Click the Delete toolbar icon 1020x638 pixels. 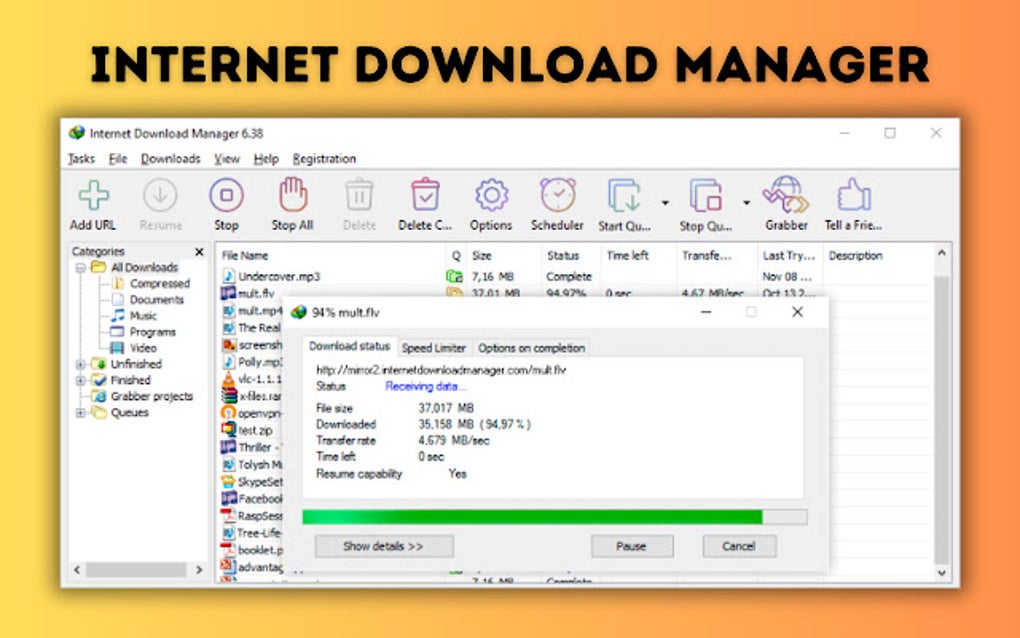tap(358, 199)
